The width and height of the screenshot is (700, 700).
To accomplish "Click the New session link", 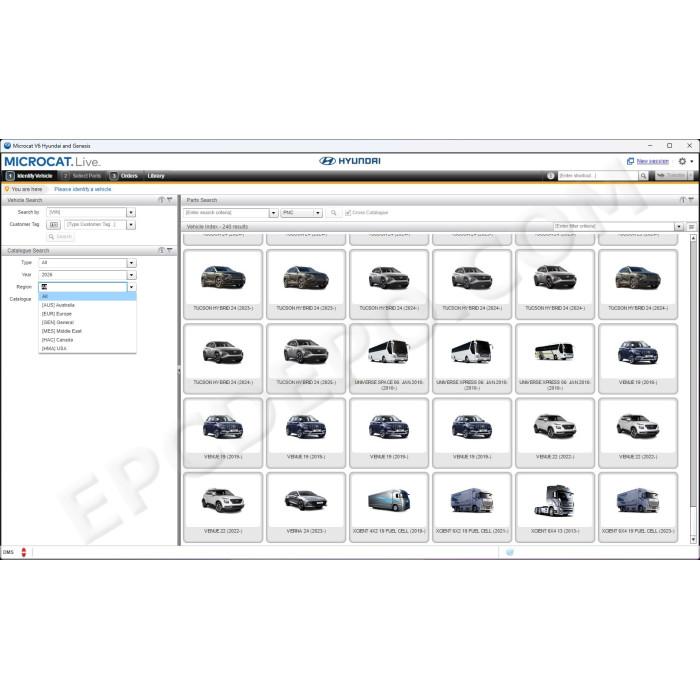I will click(x=653, y=161).
